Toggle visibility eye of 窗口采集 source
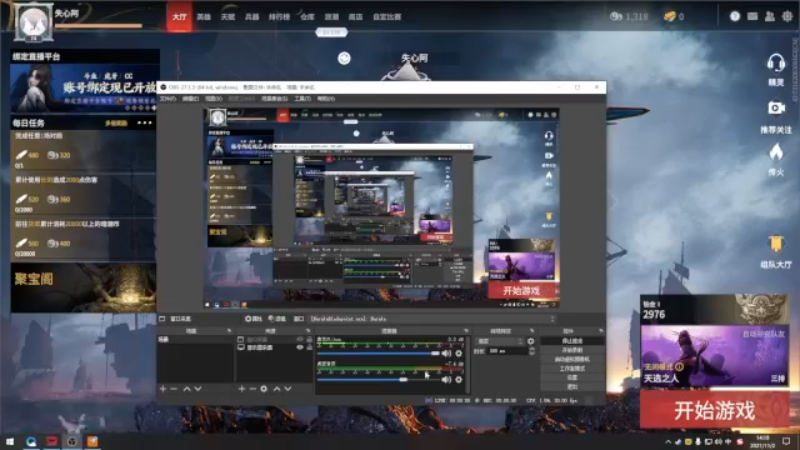This screenshot has height=450, width=800. [x=300, y=339]
